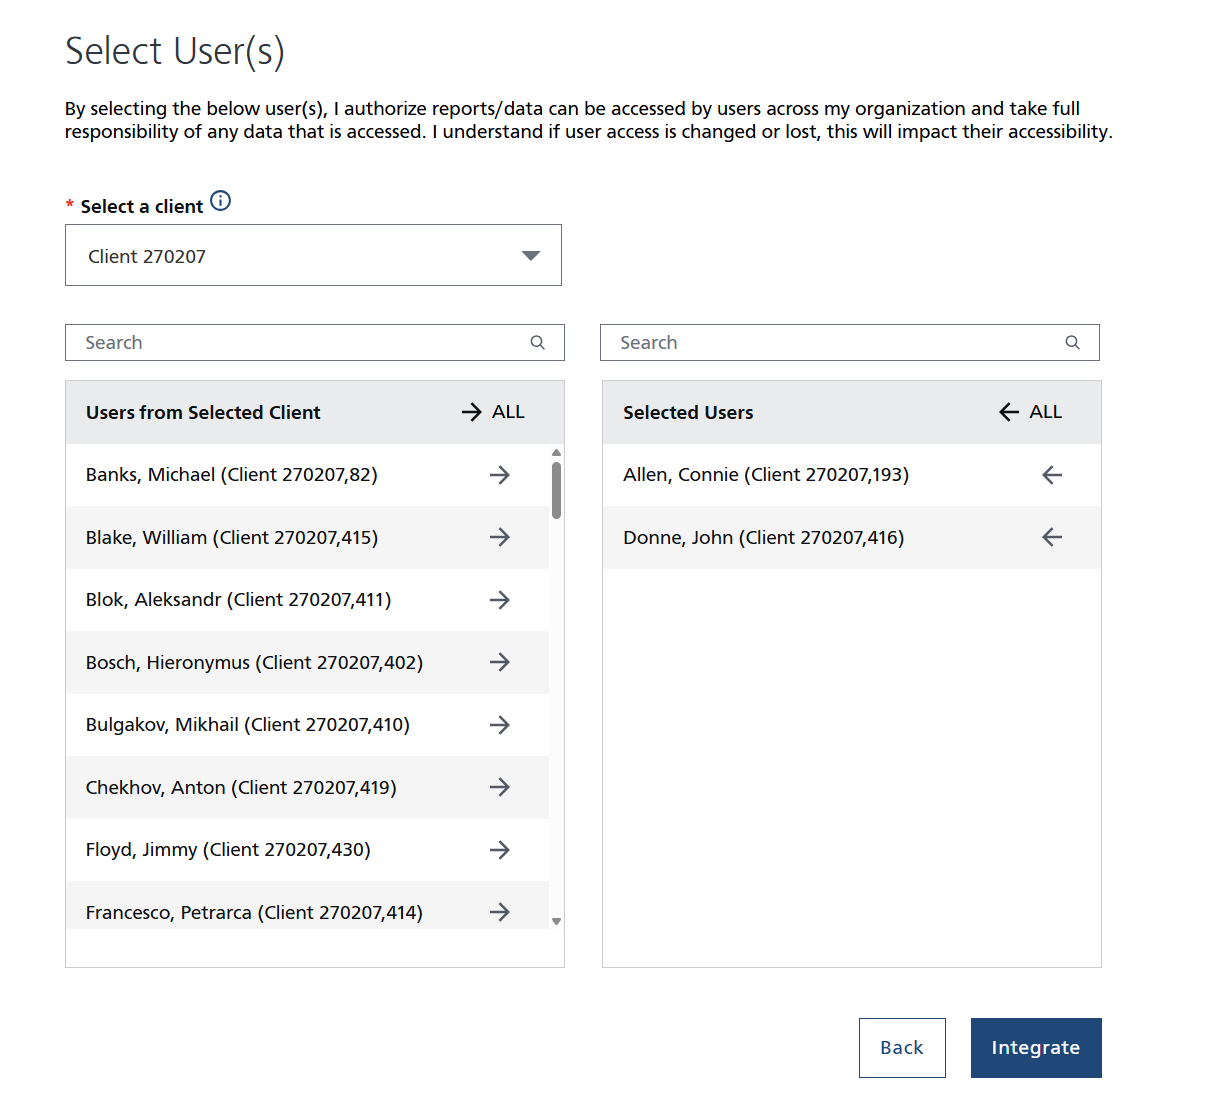Transfer Bosch, Hieronymus using the arrow

[500, 662]
